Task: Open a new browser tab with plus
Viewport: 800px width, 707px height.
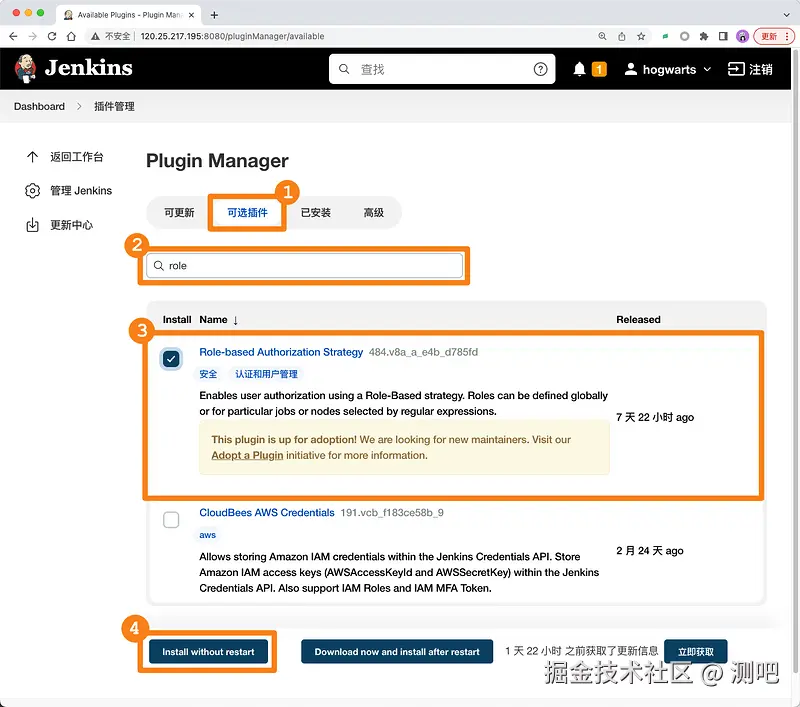Action: point(214,15)
